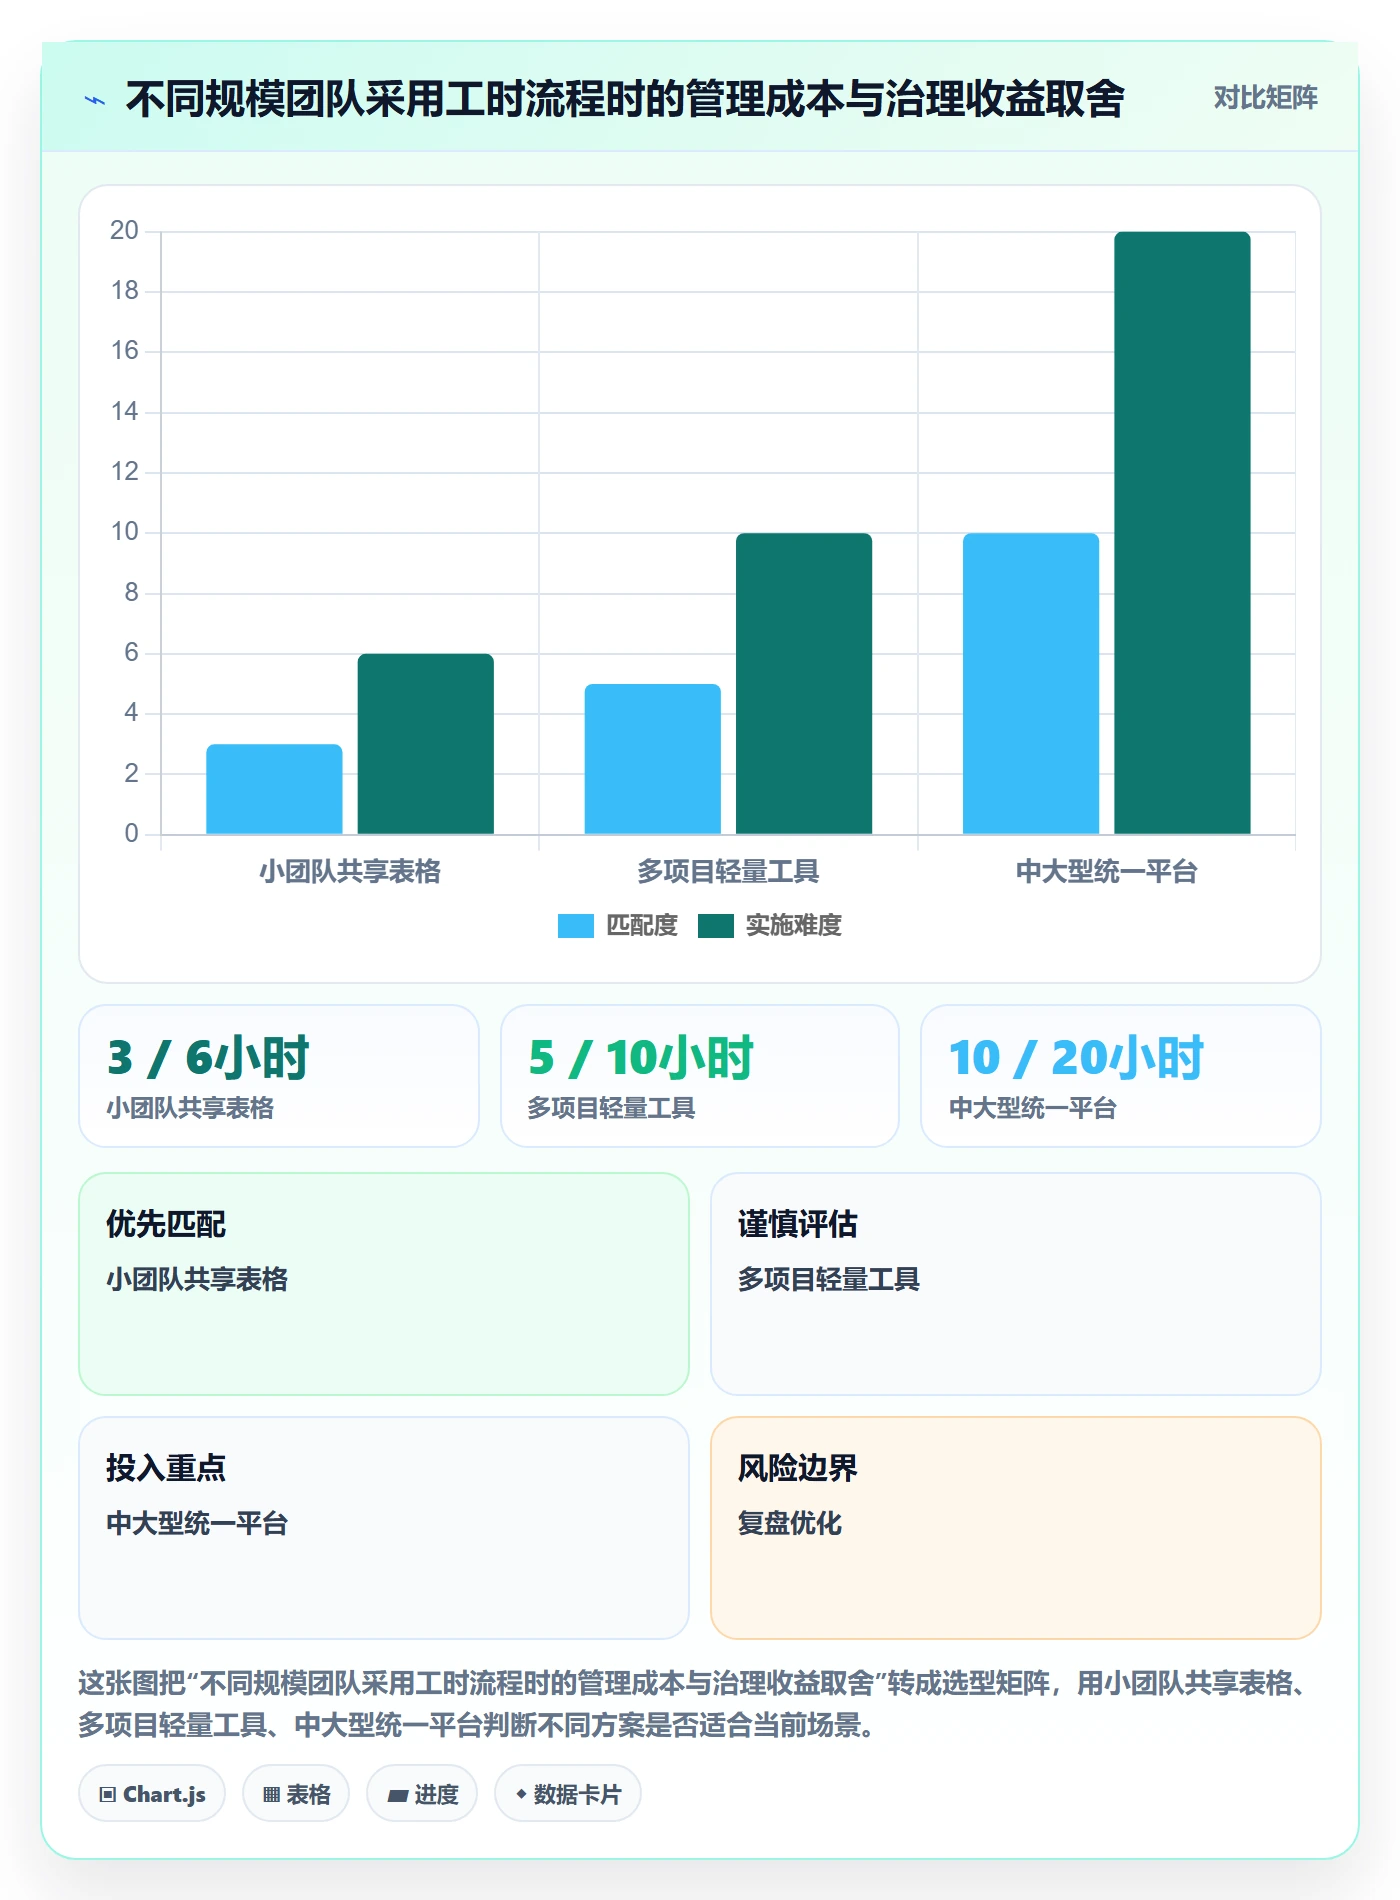Image resolution: width=1400 pixels, height=1900 pixels.
Task: Click the chart title heading text
Action: tap(625, 99)
